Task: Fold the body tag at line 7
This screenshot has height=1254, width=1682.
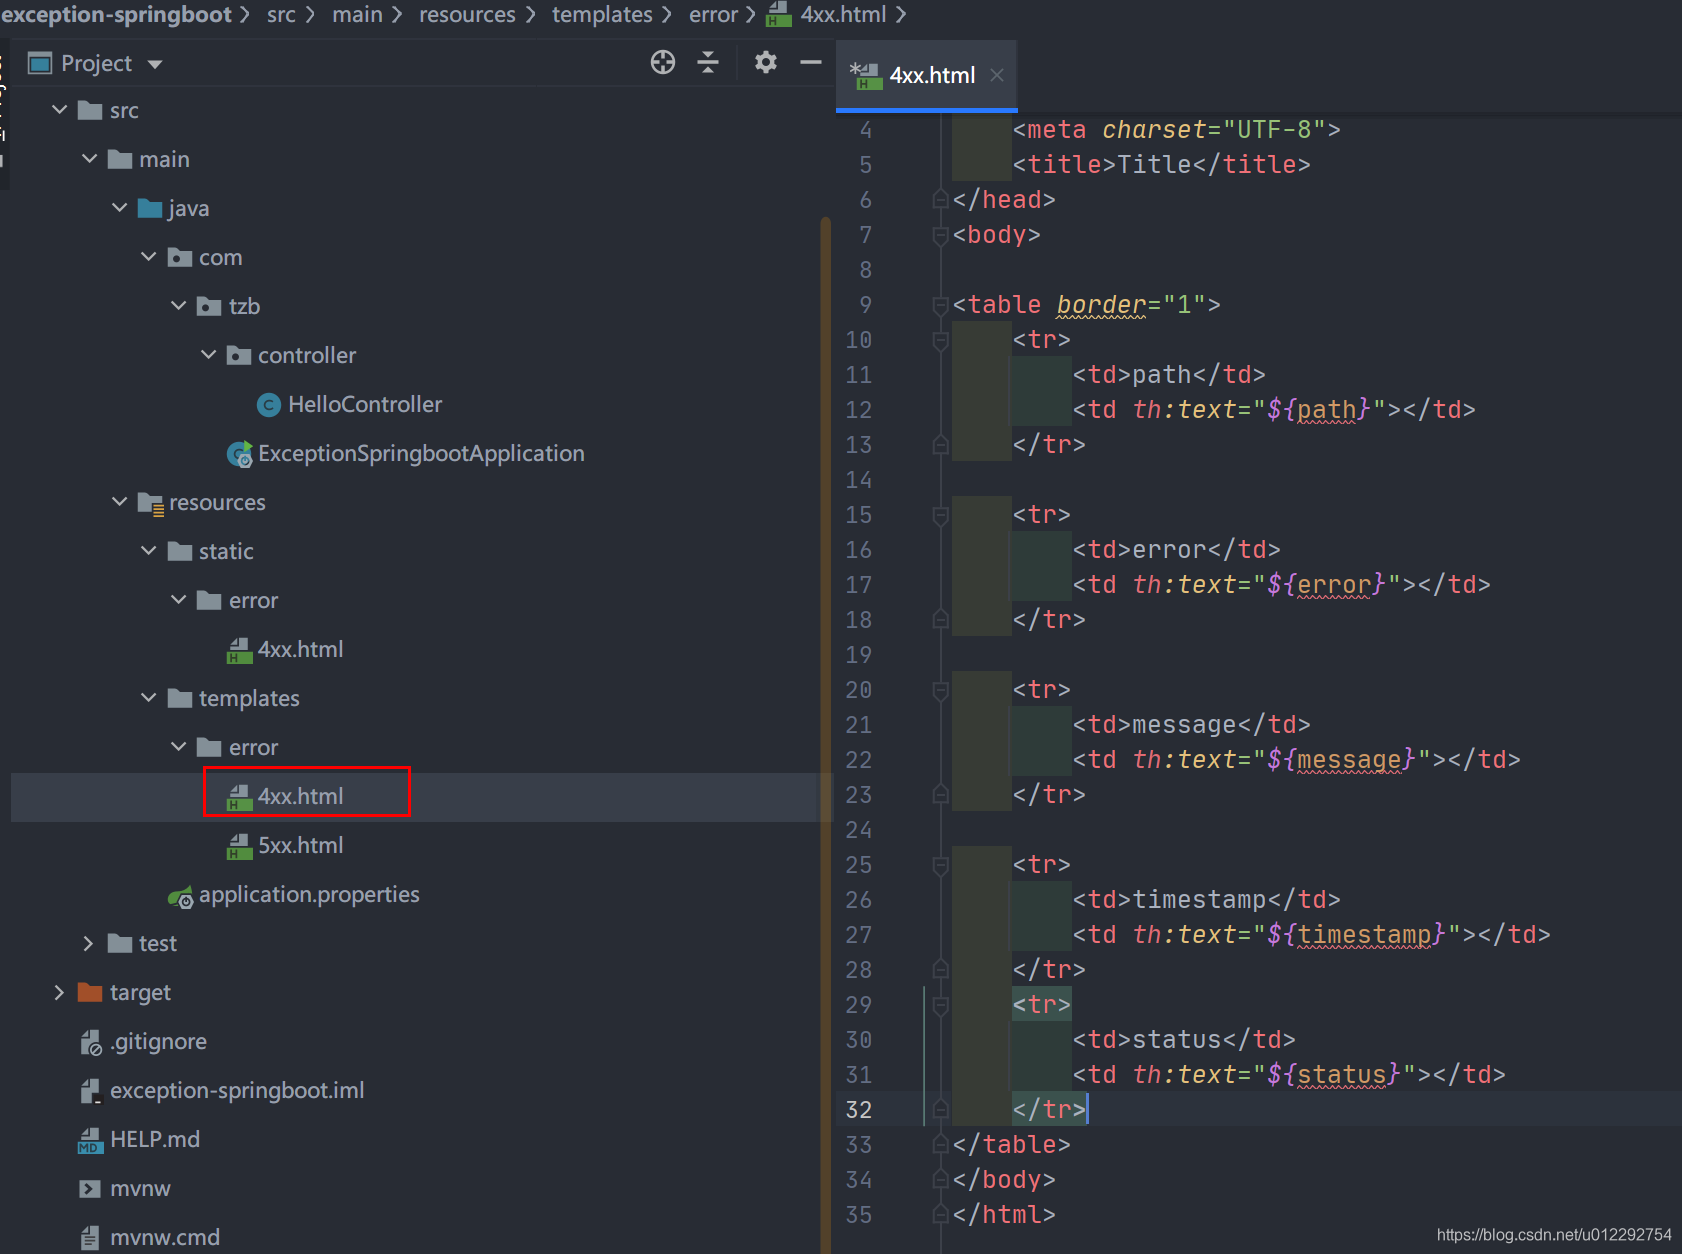Action: [940, 235]
